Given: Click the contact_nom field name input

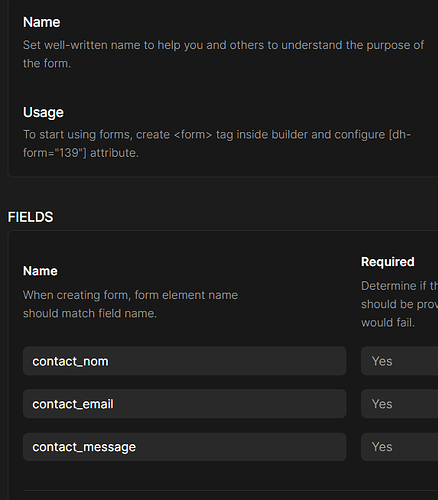Looking at the screenshot, I should 185,361.
